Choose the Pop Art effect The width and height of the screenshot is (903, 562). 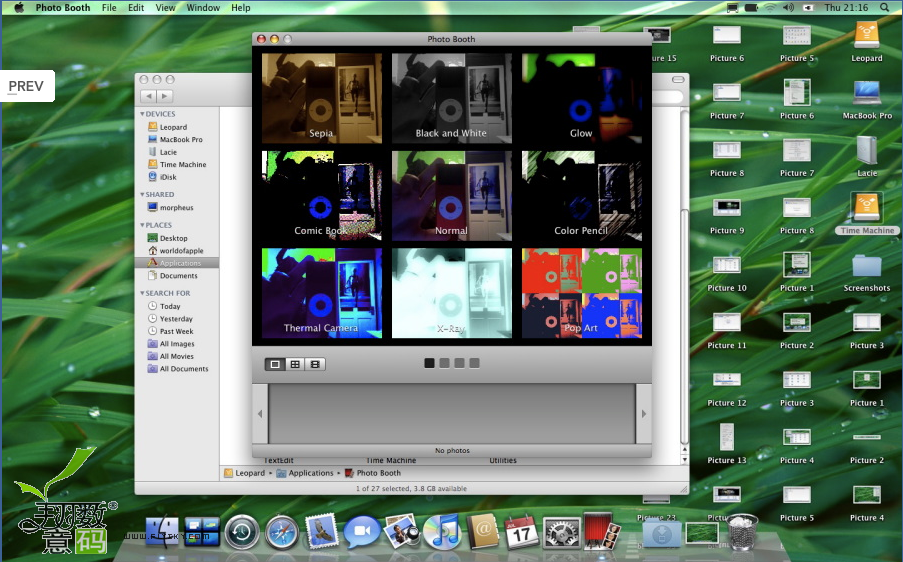582,293
